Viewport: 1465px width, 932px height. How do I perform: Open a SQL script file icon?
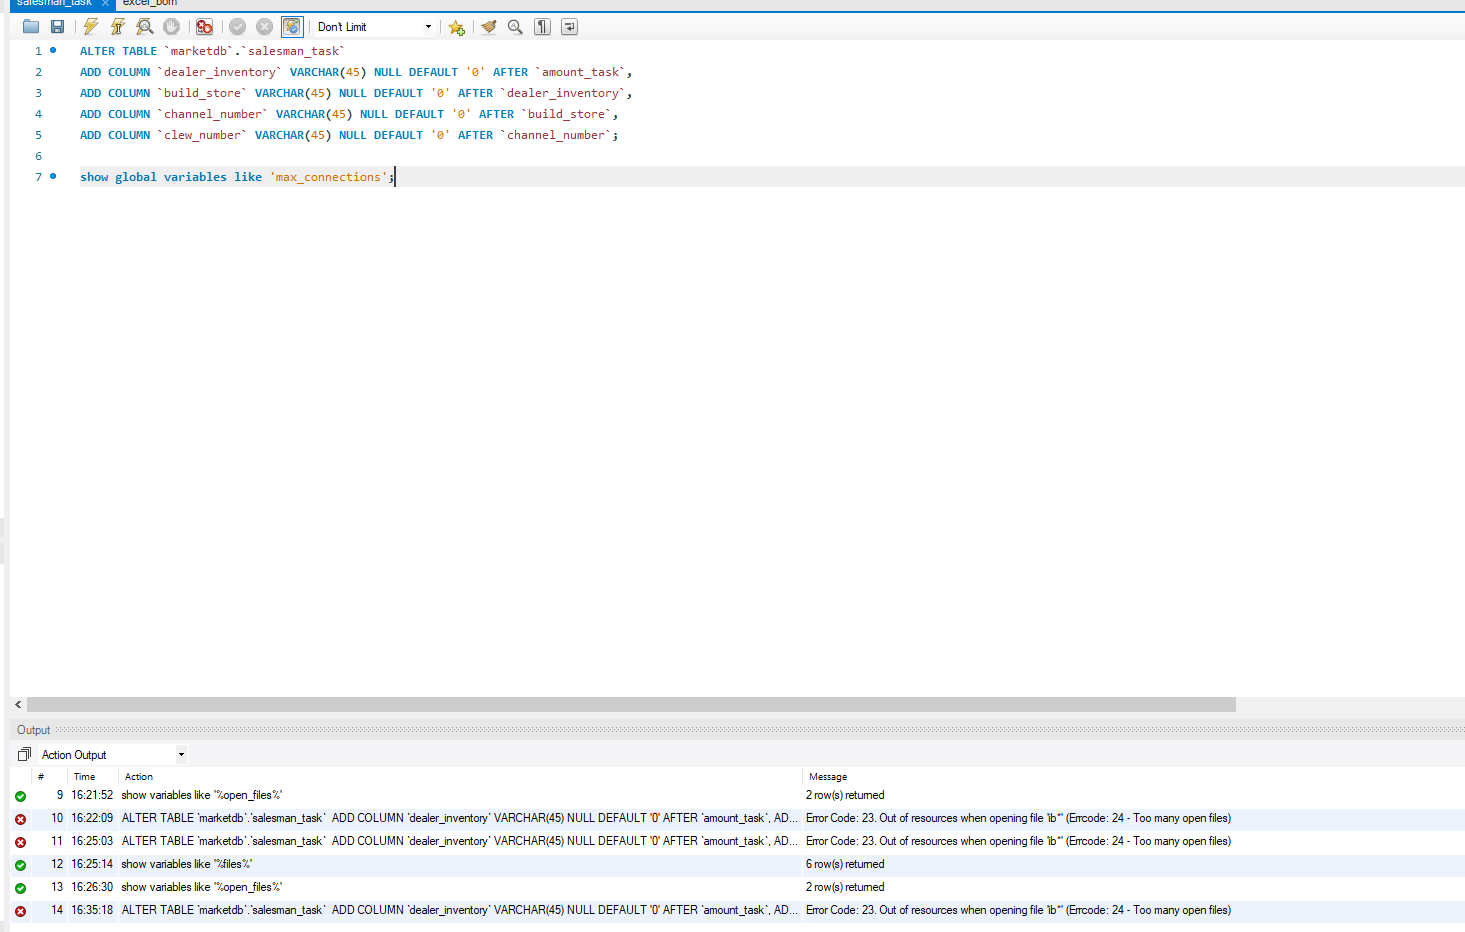click(31, 27)
